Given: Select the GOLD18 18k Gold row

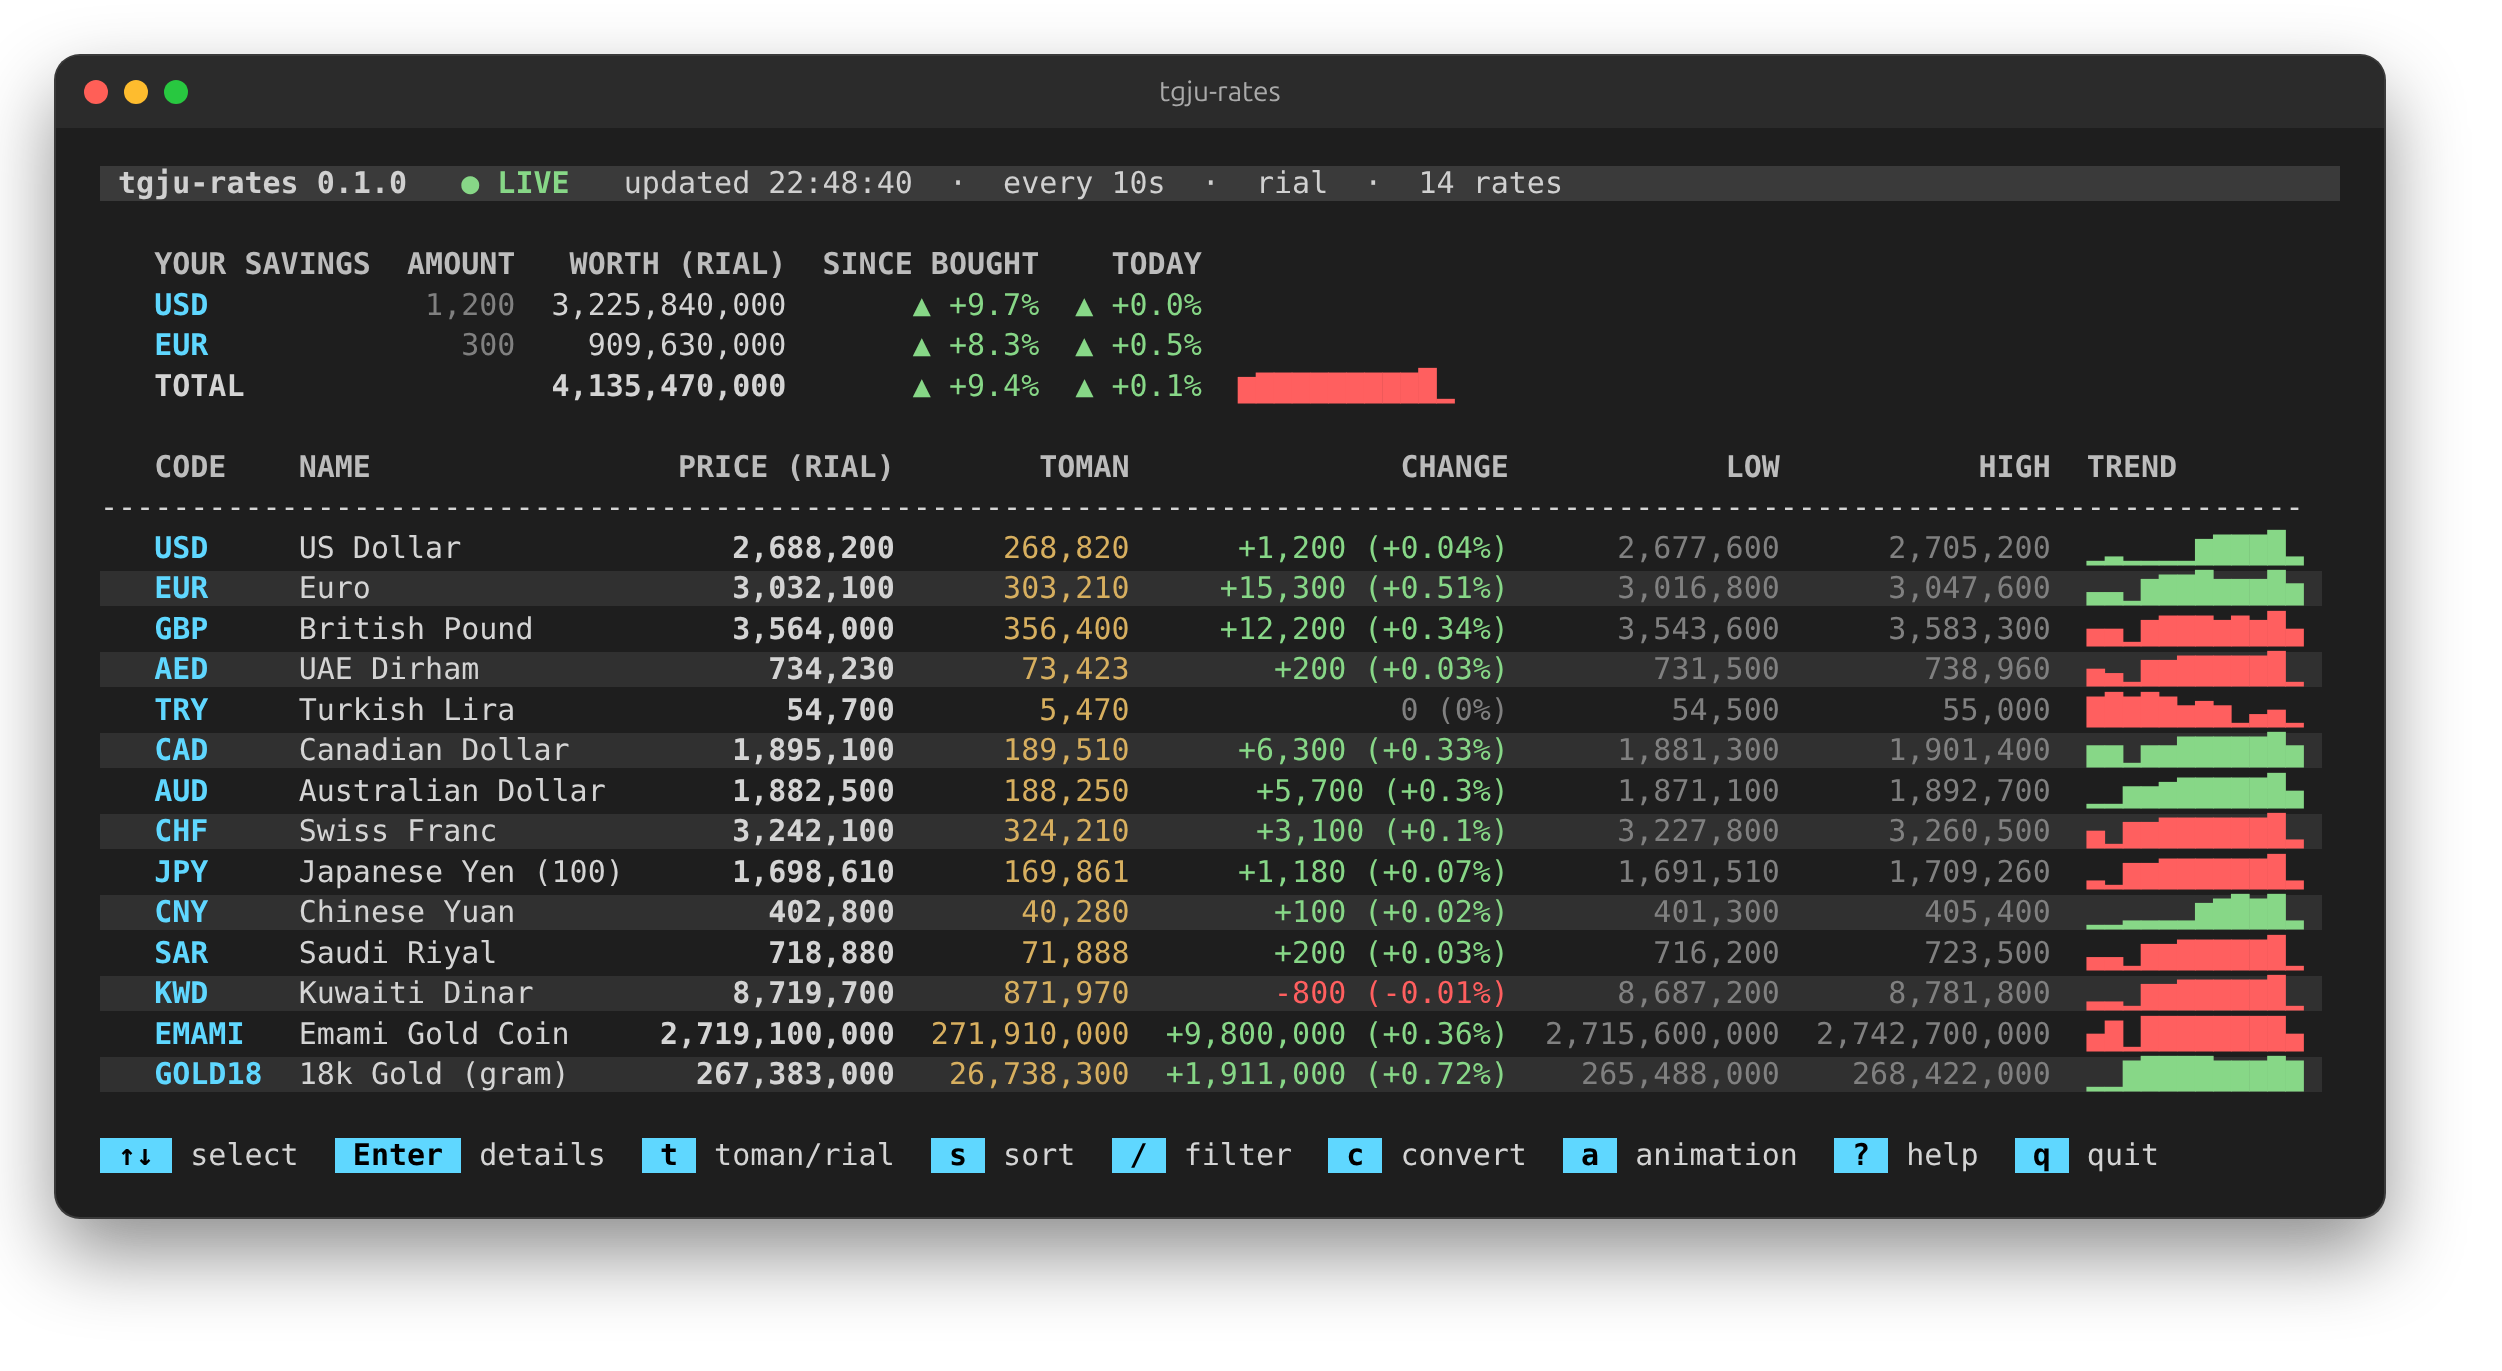Looking at the screenshot, I should [1210, 1074].
